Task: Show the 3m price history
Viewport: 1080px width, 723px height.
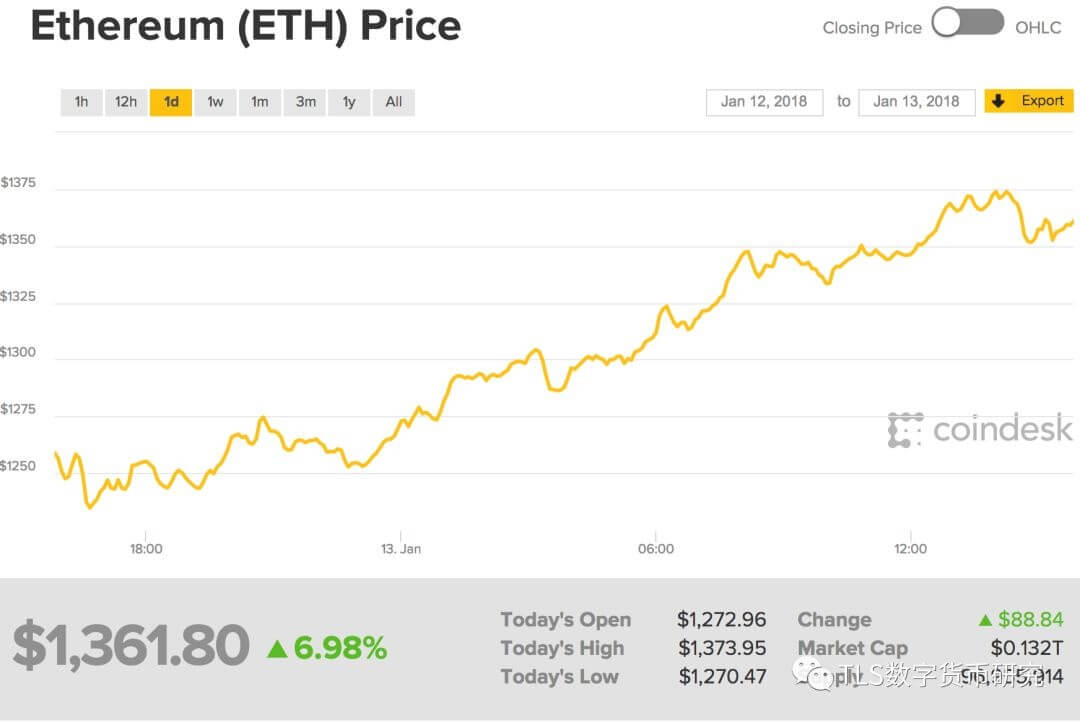Action: pyautogui.click(x=305, y=102)
